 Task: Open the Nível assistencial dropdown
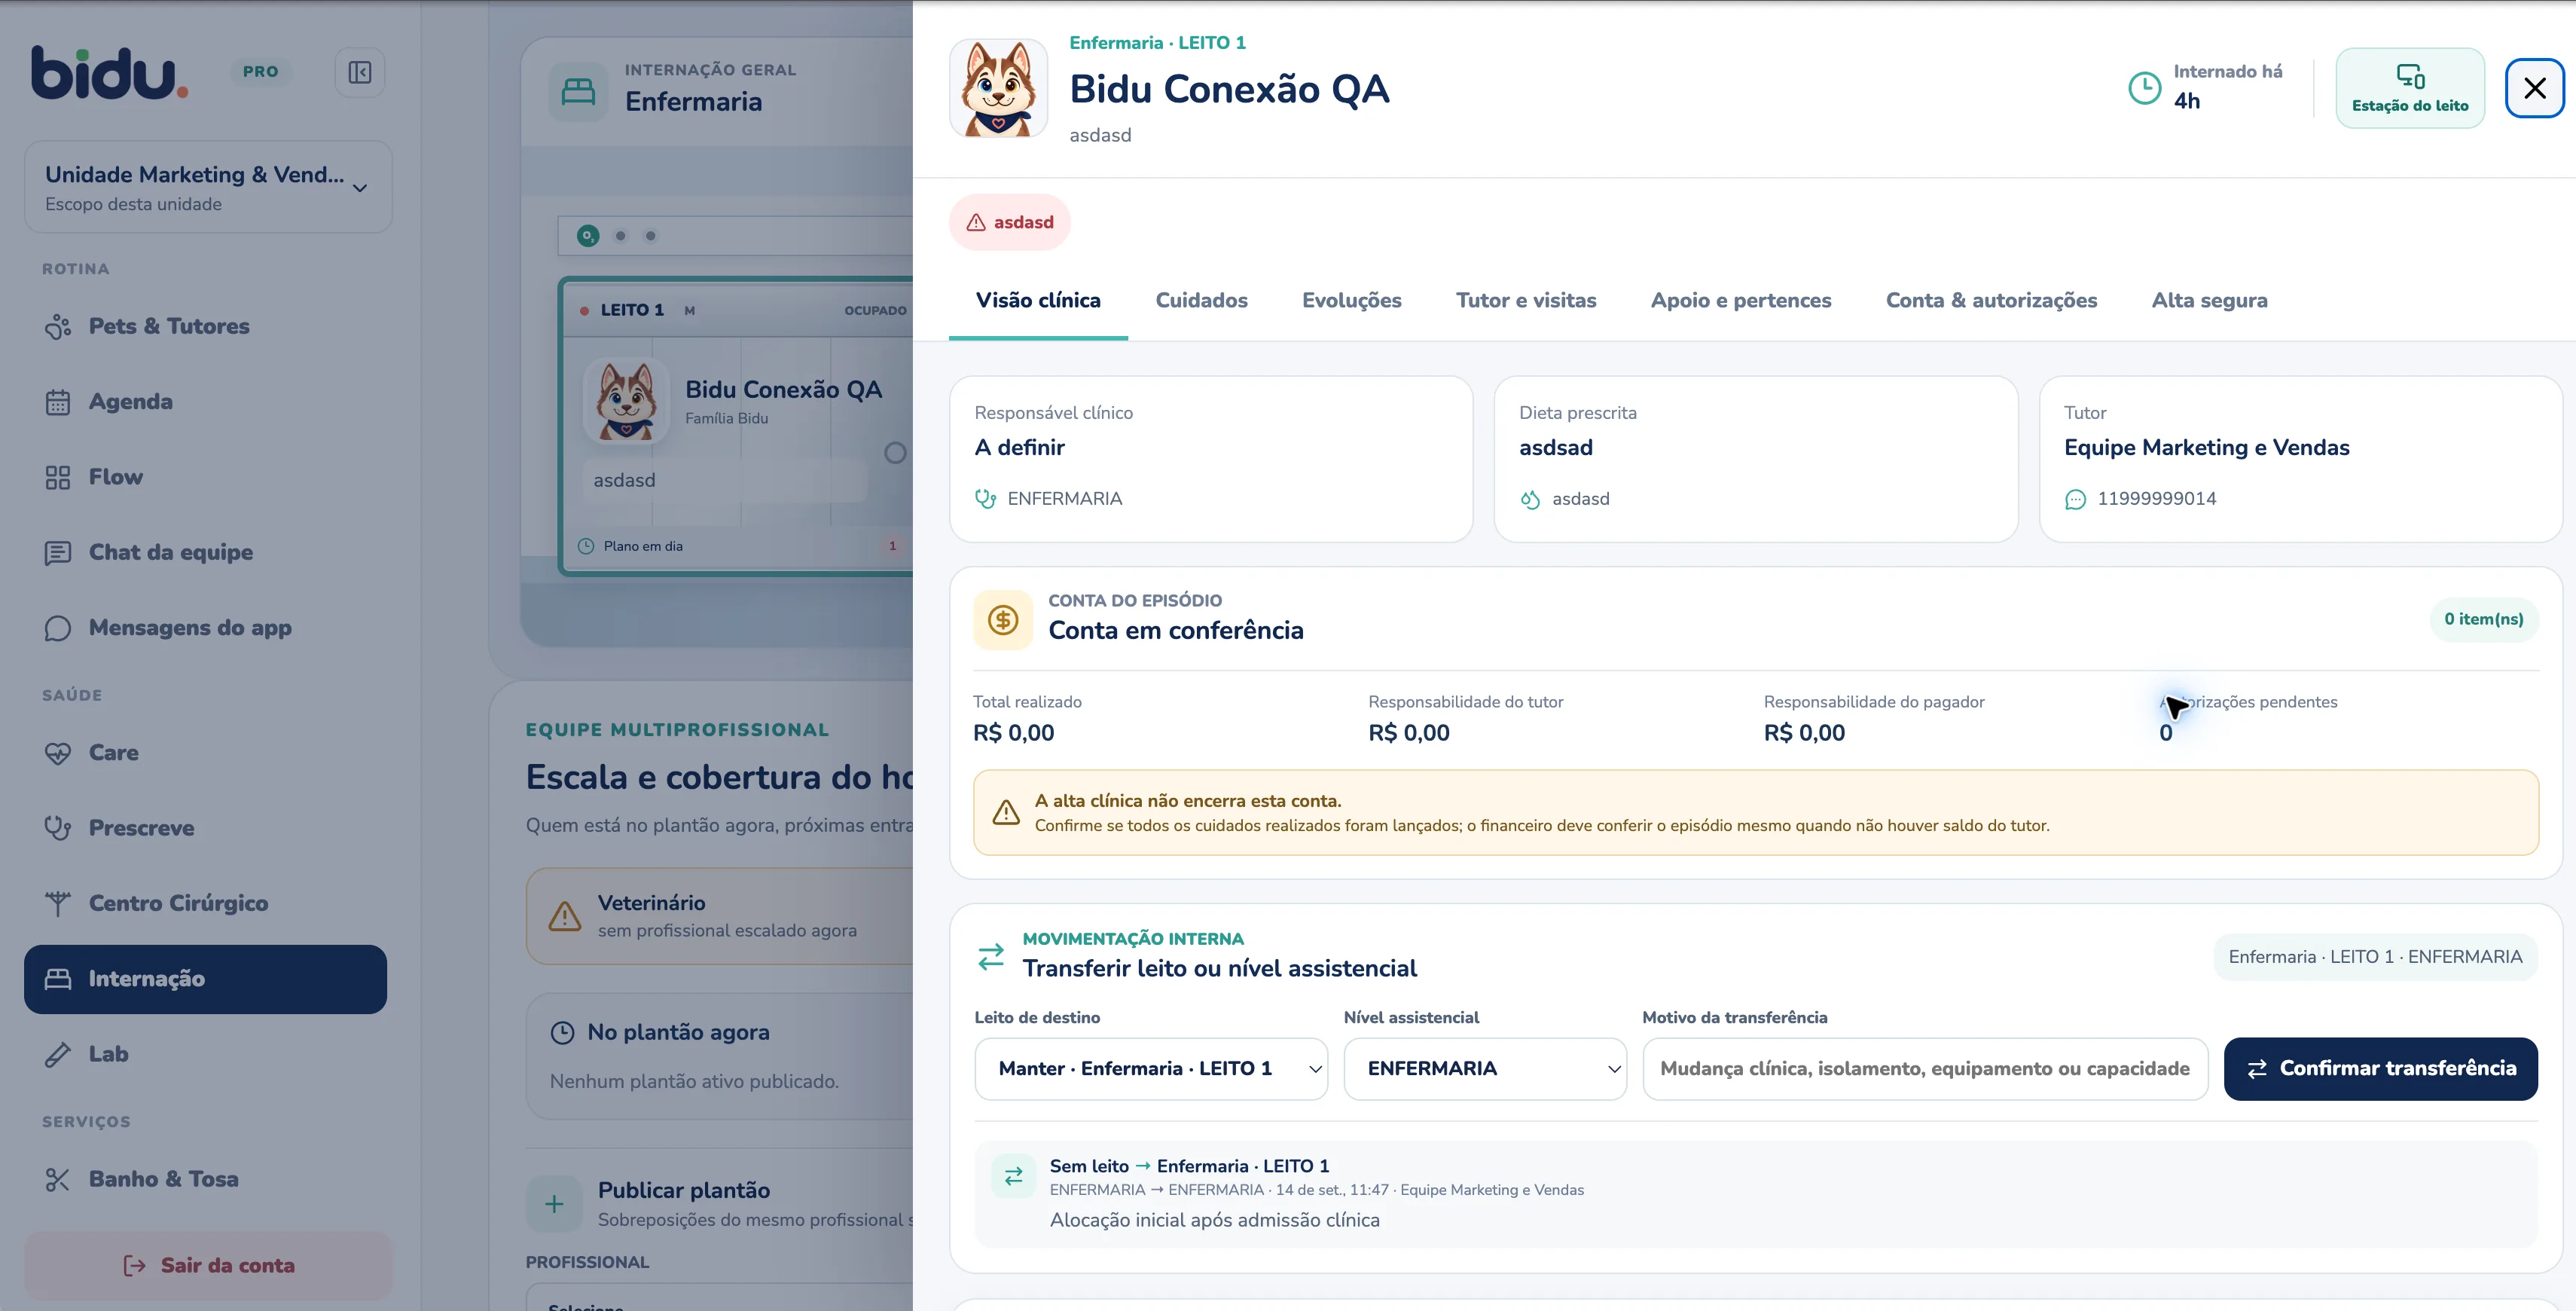(1485, 1069)
